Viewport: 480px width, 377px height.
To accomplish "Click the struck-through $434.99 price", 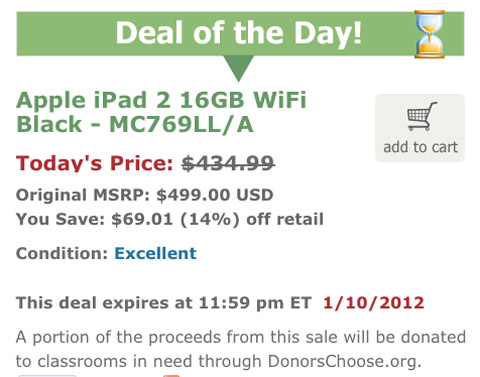I will pyautogui.click(x=228, y=163).
